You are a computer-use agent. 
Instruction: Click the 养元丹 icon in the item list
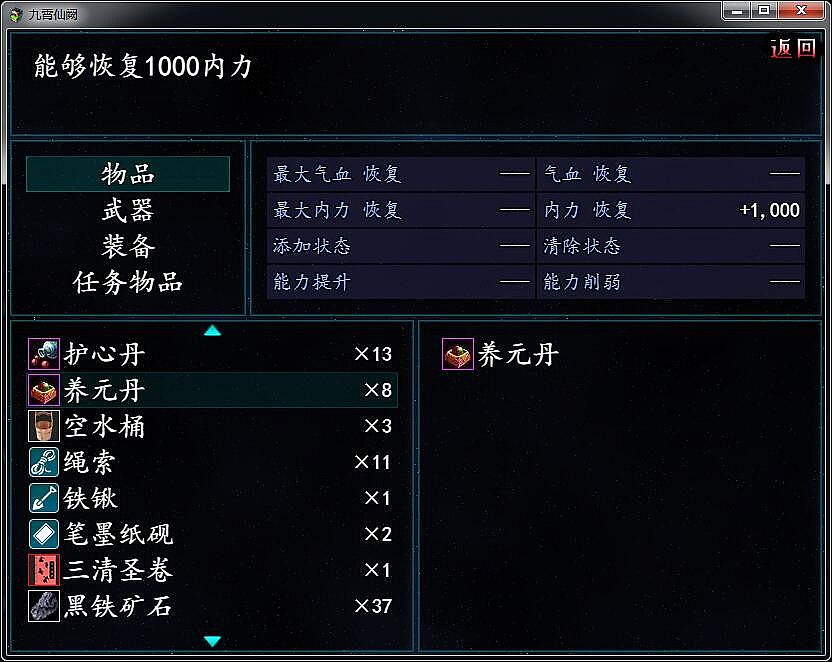[44, 390]
